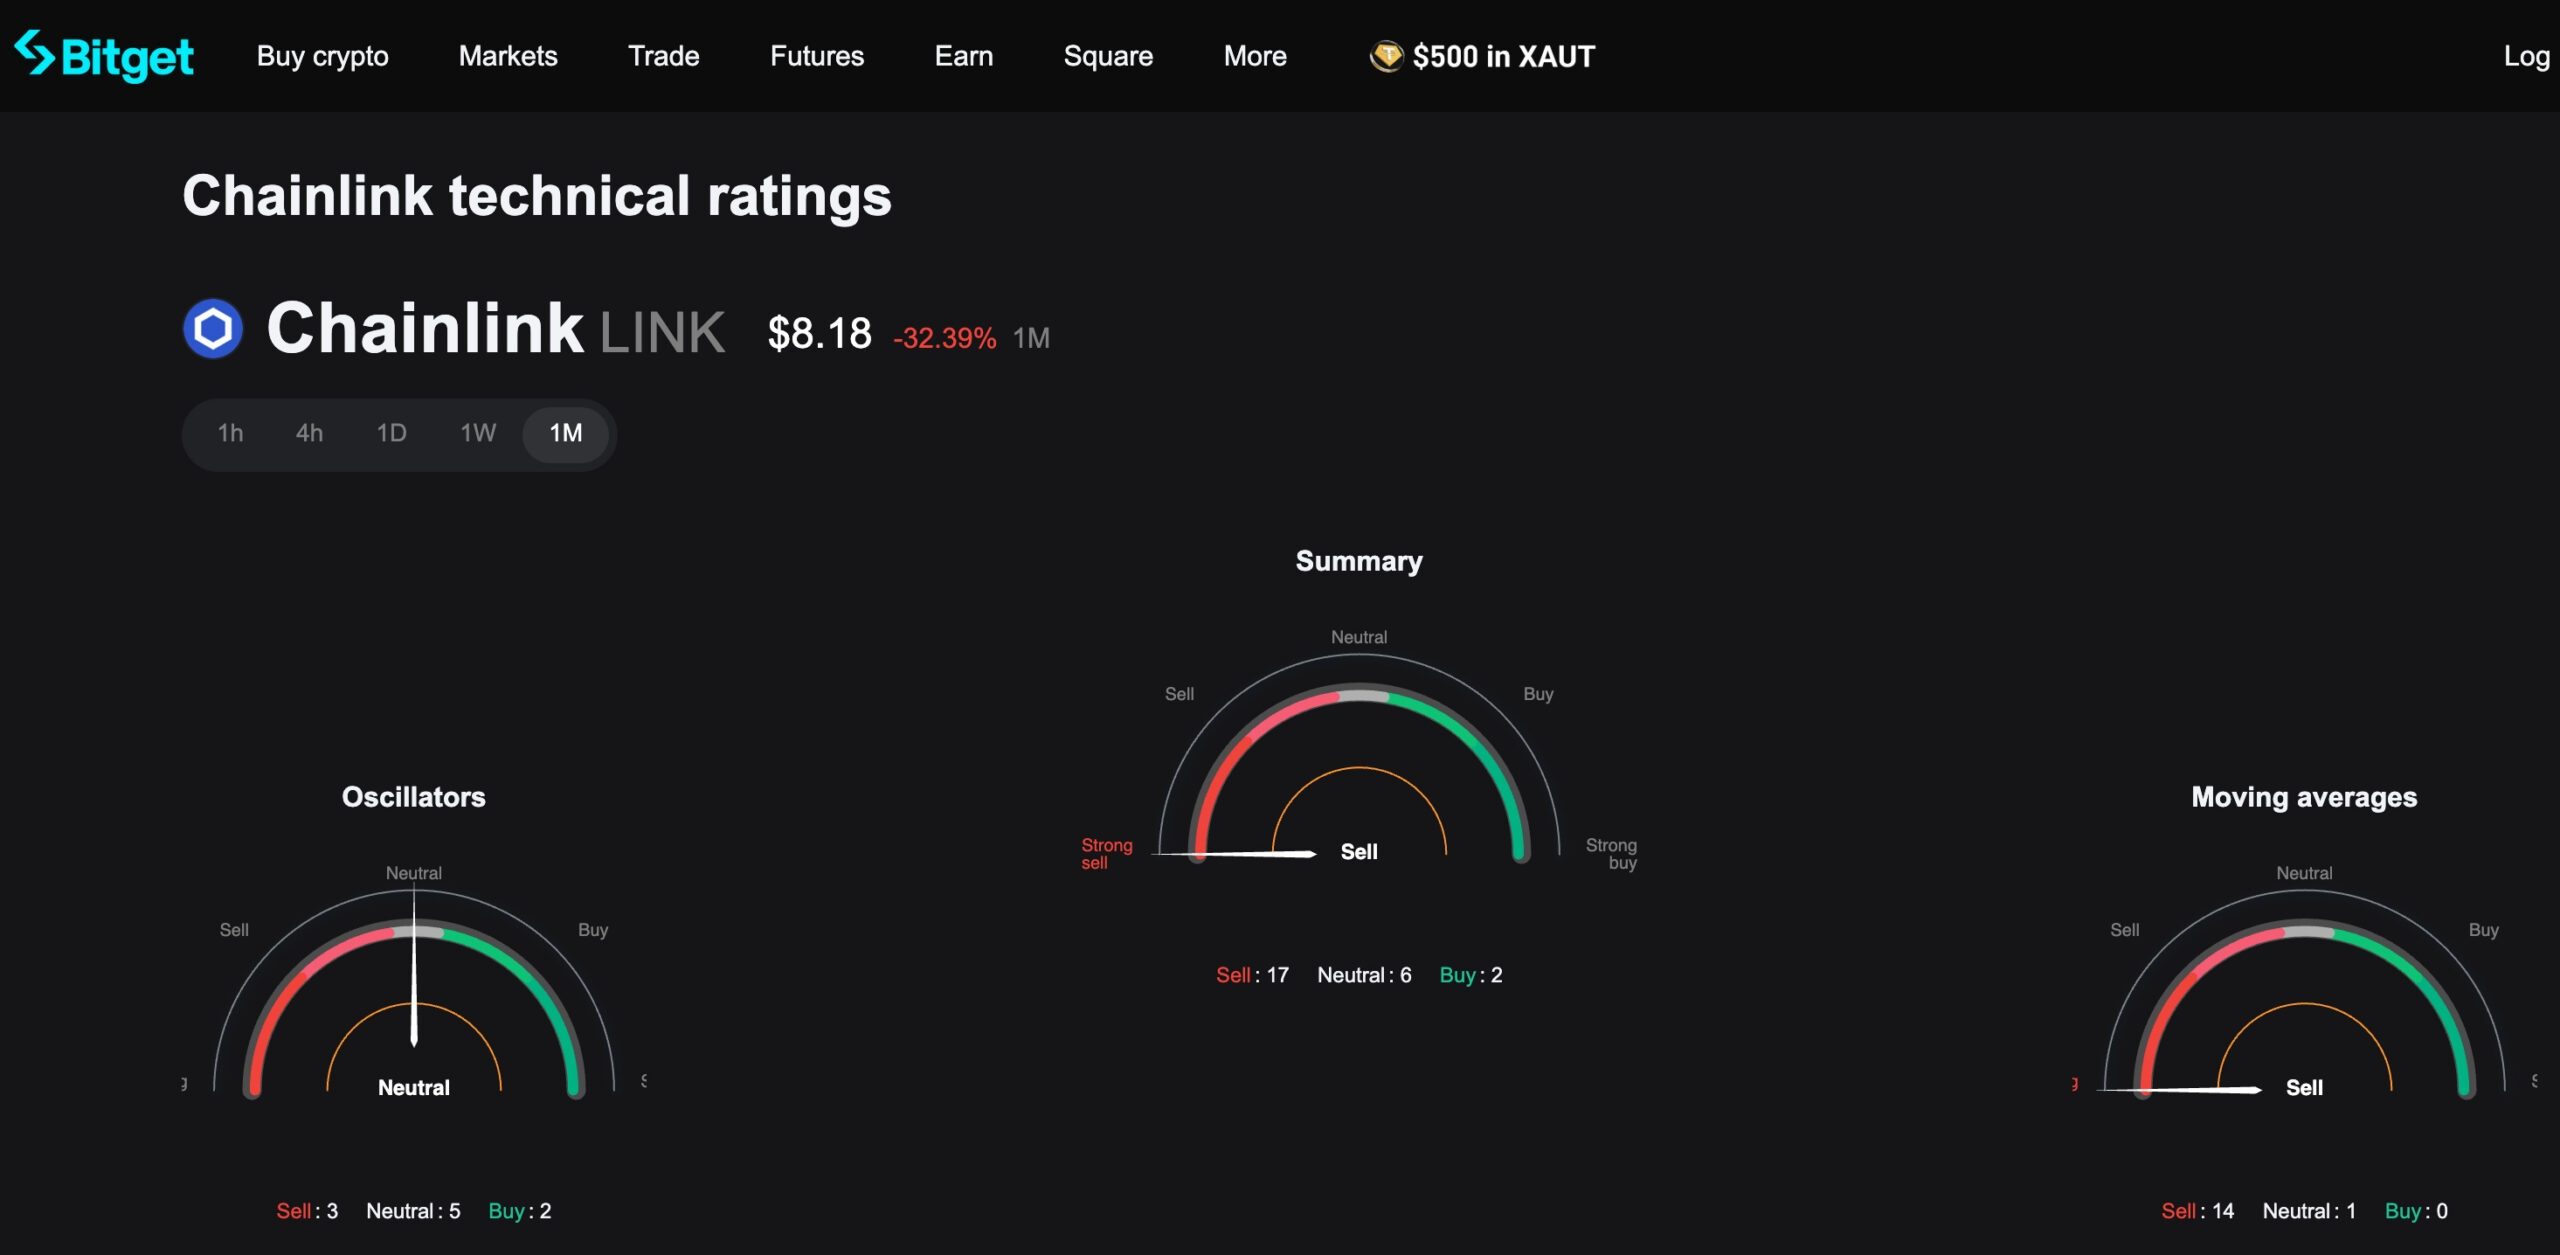This screenshot has width=2560, height=1255.
Task: Open the Earn menu
Action: point(963,56)
